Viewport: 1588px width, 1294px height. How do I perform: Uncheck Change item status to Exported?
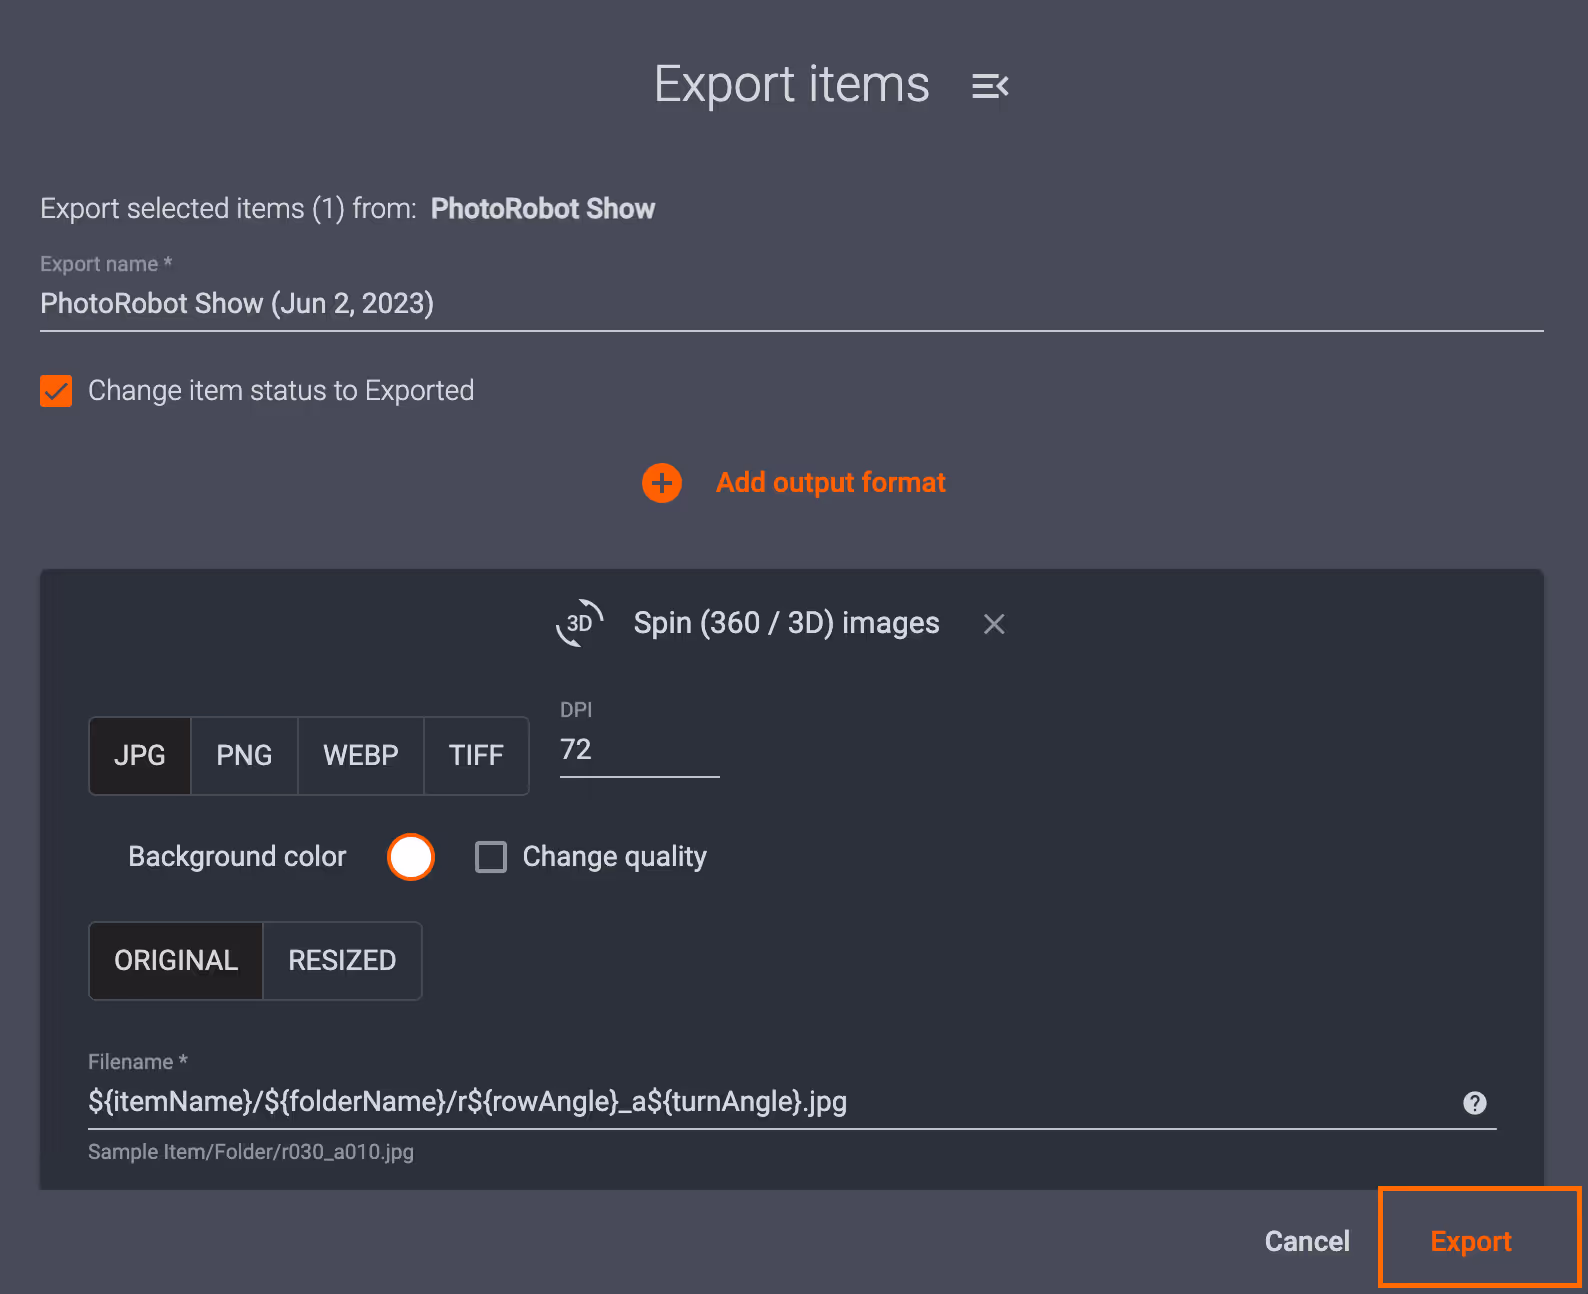click(56, 391)
